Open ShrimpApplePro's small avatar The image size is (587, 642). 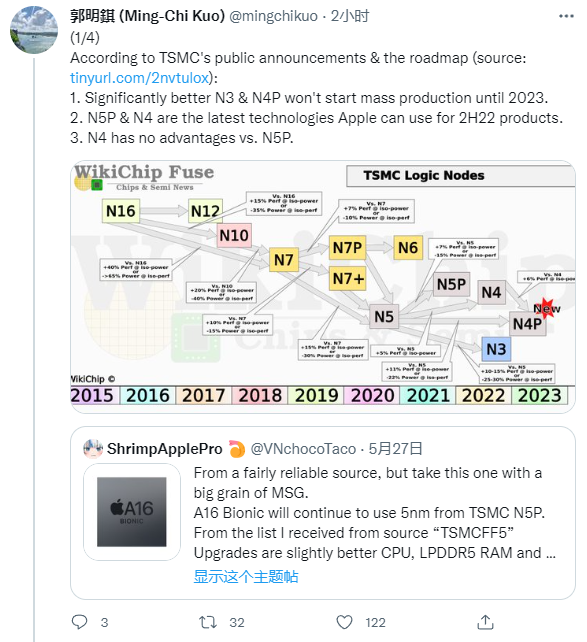pos(93,449)
